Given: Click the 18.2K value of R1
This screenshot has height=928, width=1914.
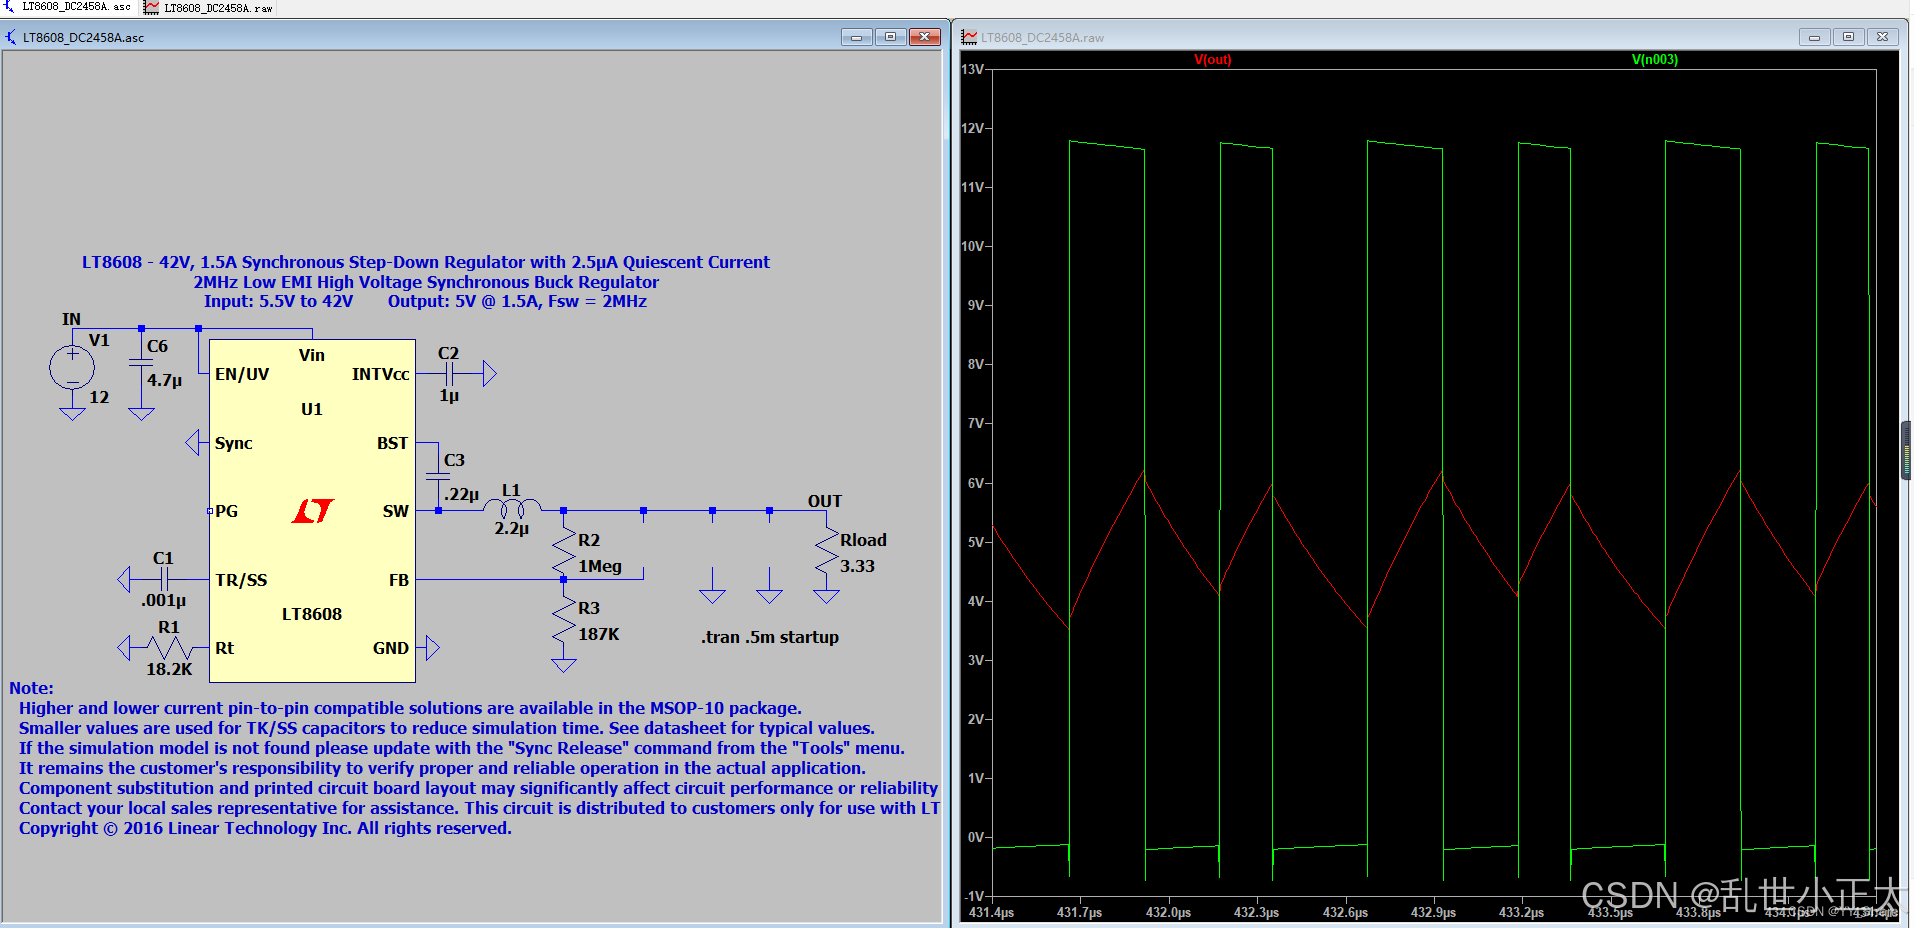Looking at the screenshot, I should [x=169, y=669].
